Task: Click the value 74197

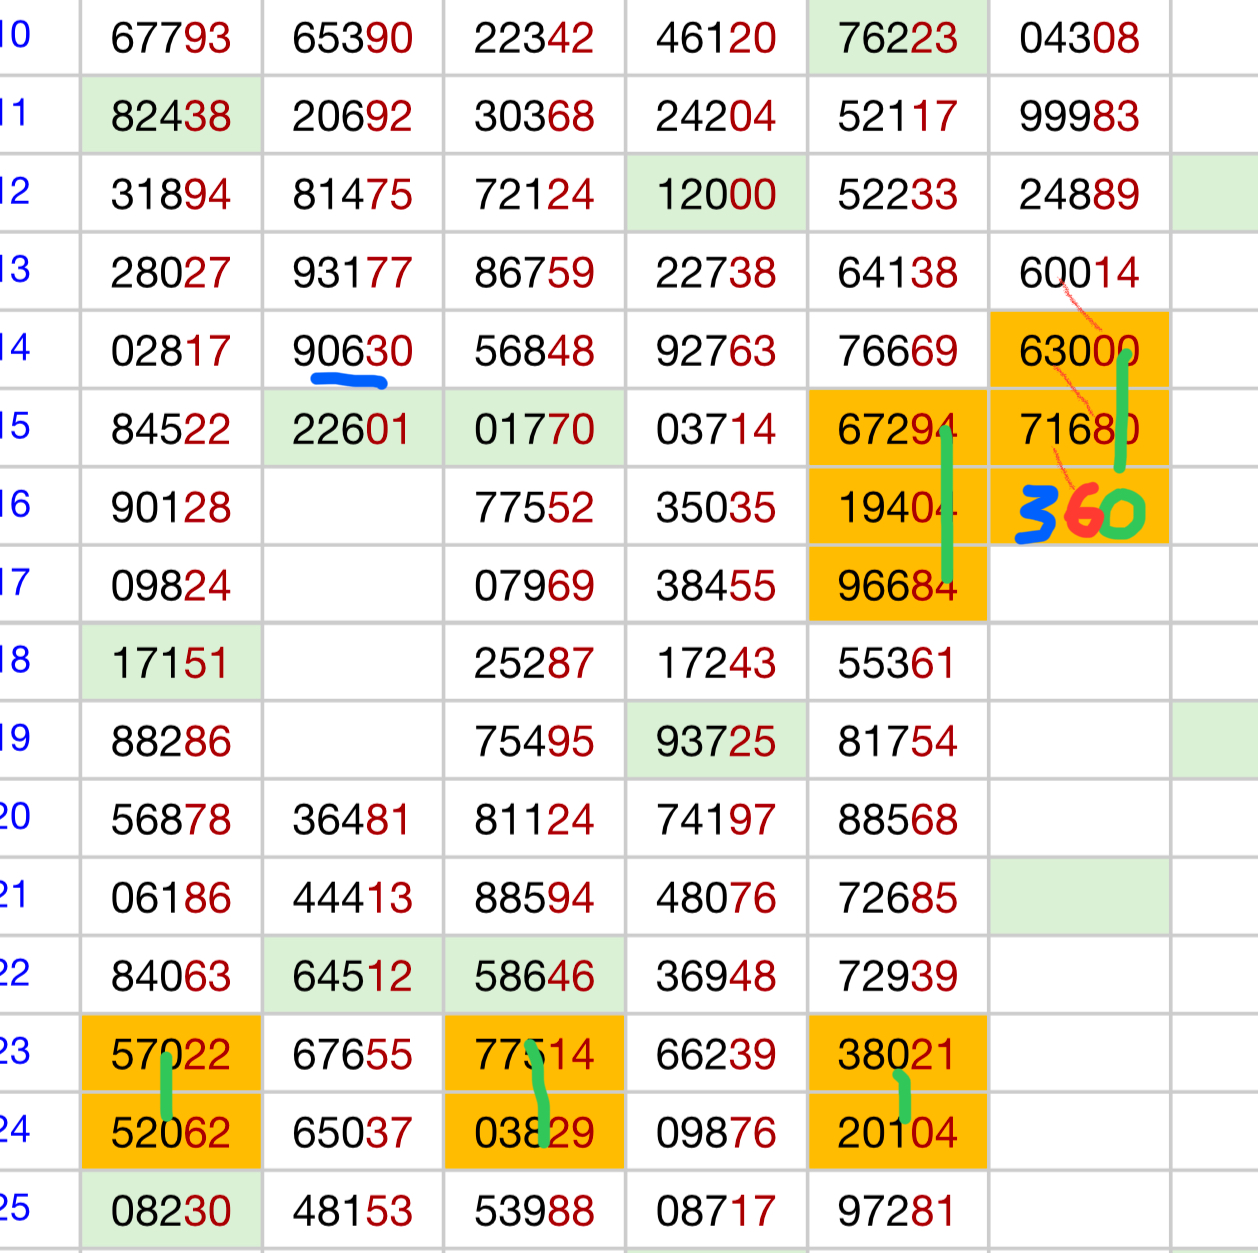Action: [x=716, y=820]
